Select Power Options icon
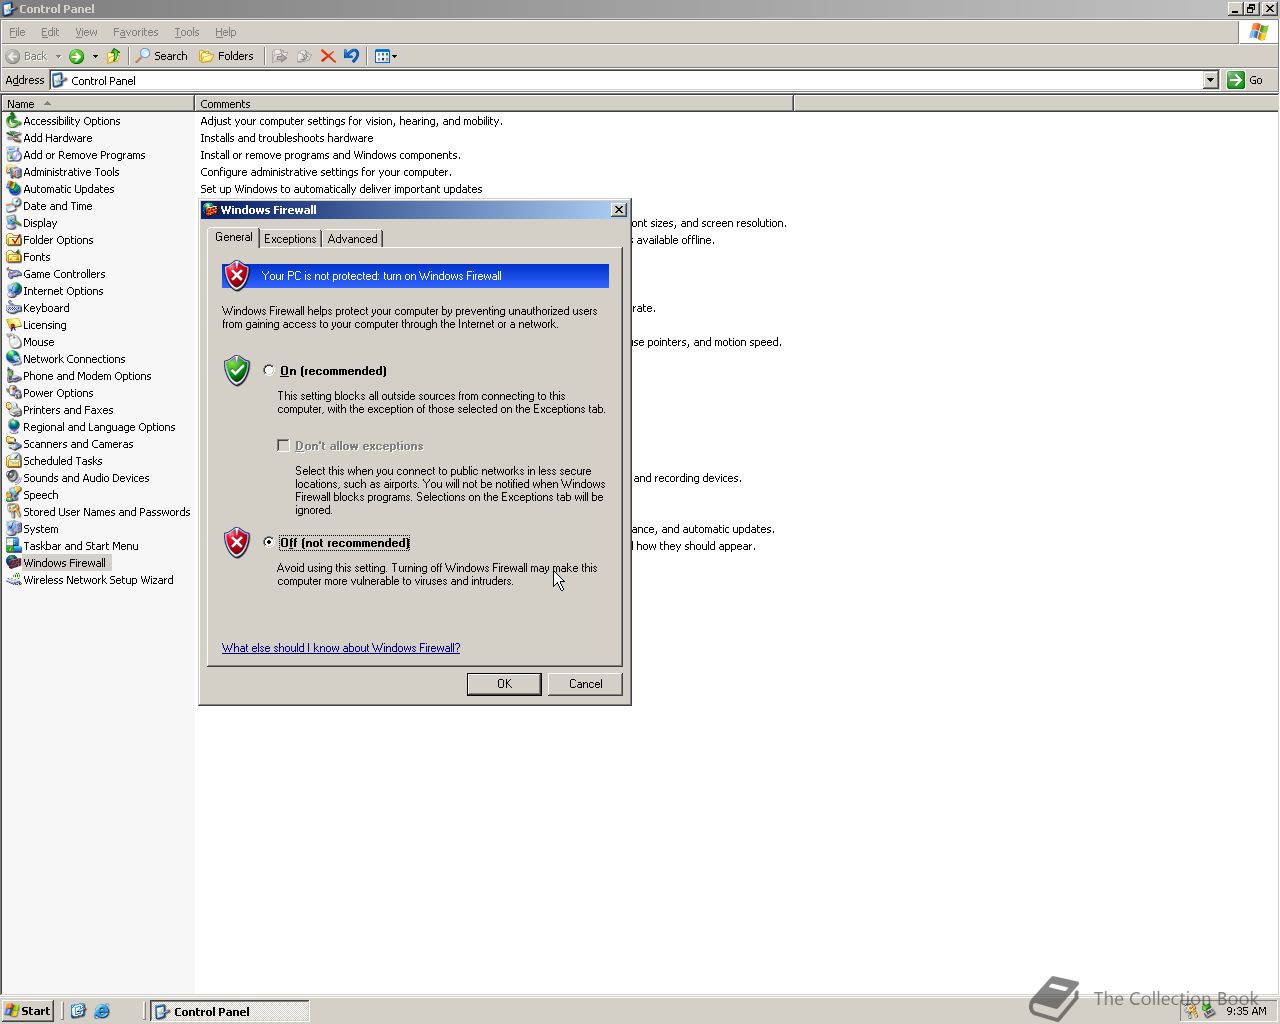This screenshot has height=1024, width=1280. (14, 393)
